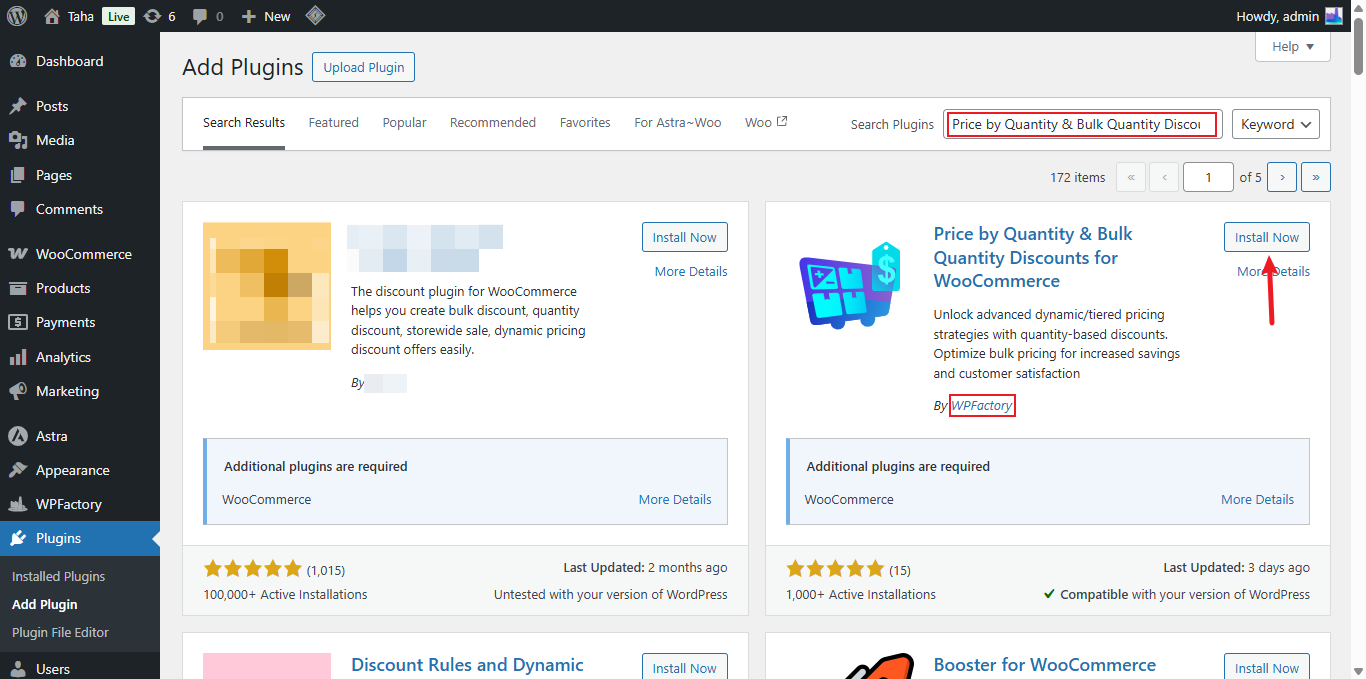The image size is (1366, 679).
Task: Click the home icon next to Taha
Action: pos(52,16)
